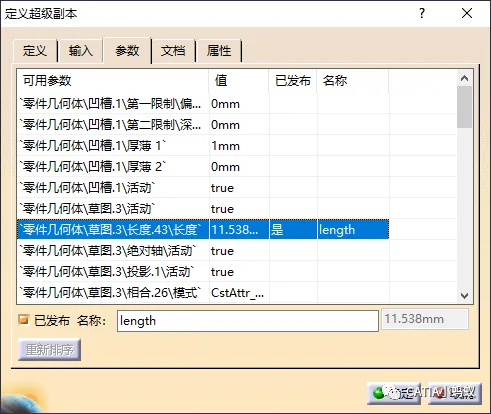The width and height of the screenshot is (491, 414).
Task: Switch to the 定义 tab
Action: point(35,51)
